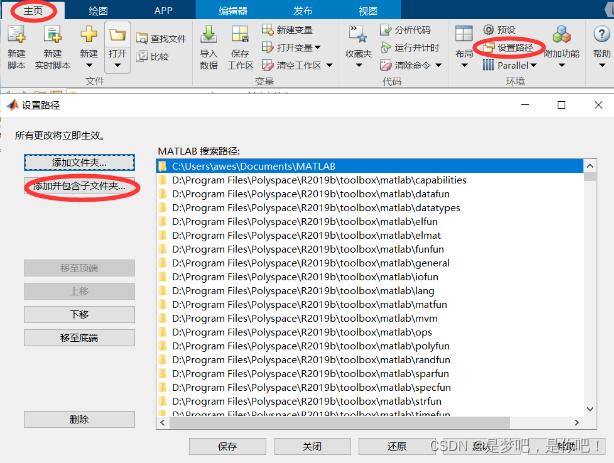
Task: Click the Save (保存) button
Action: (227, 446)
